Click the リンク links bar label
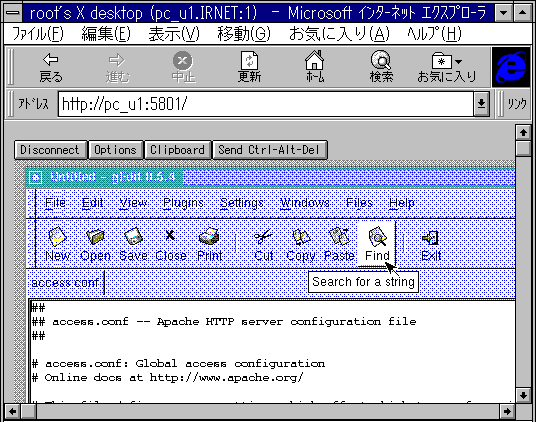Viewport: 536px width, 422px height. click(517, 104)
